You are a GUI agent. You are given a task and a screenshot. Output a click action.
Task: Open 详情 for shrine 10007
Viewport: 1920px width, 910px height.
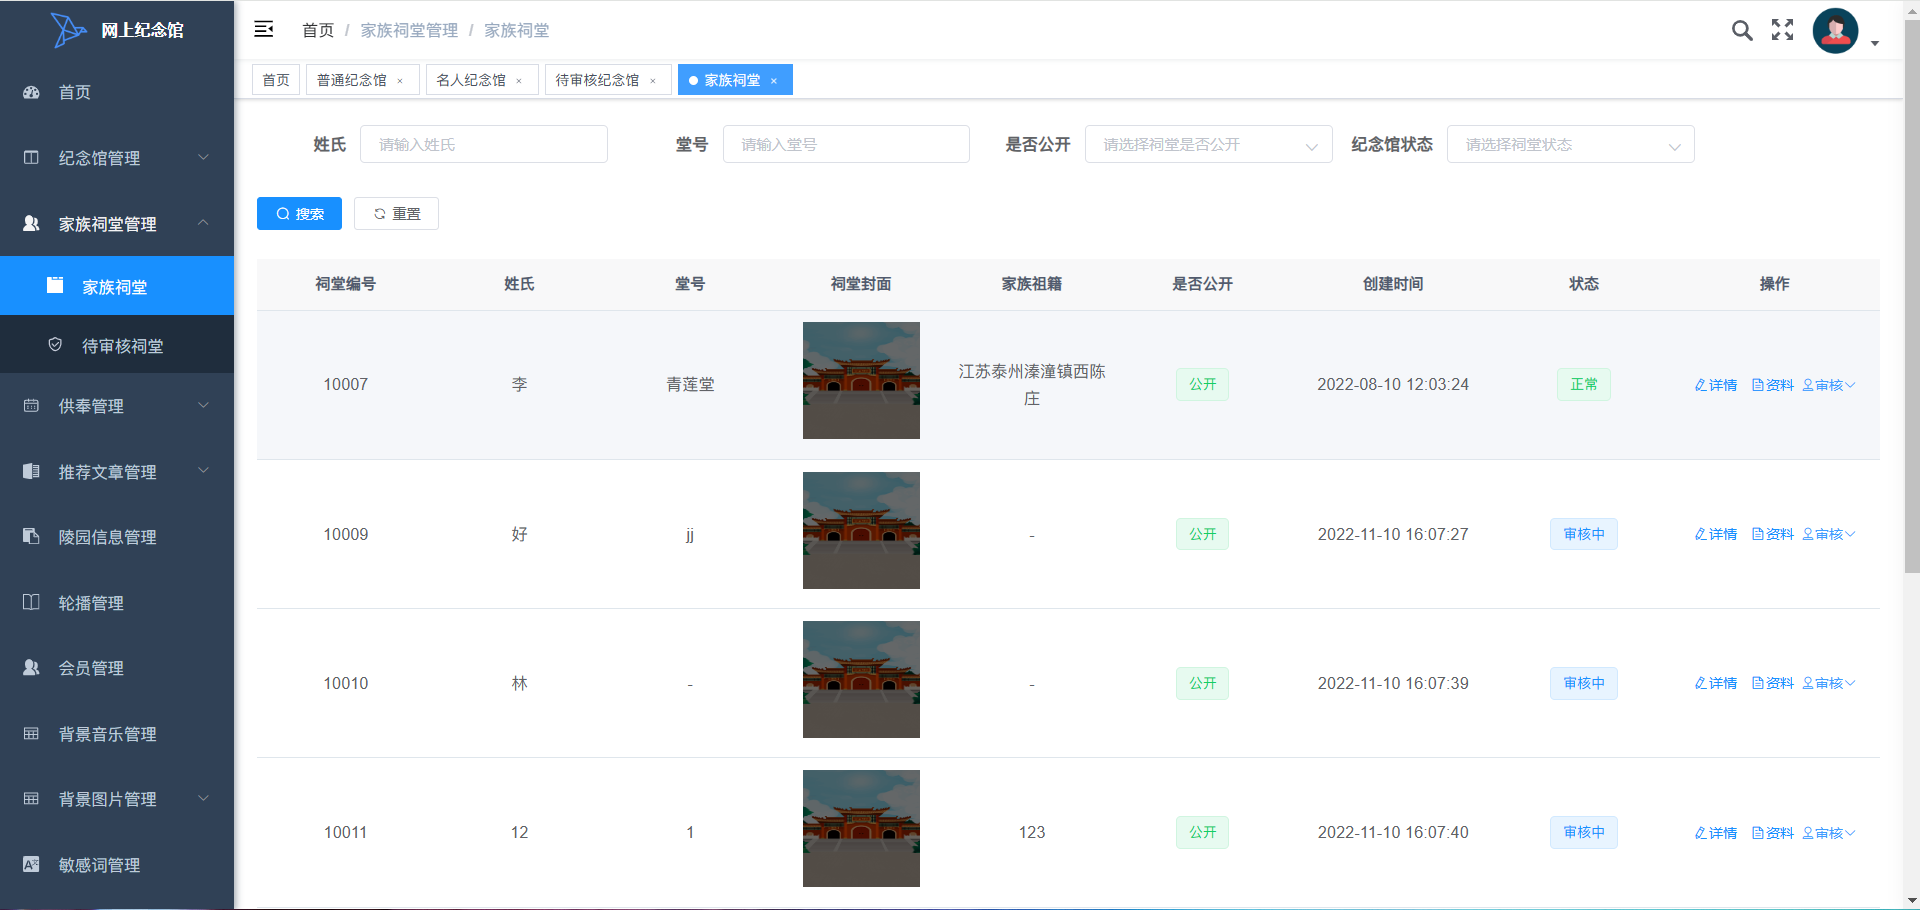point(1716,385)
